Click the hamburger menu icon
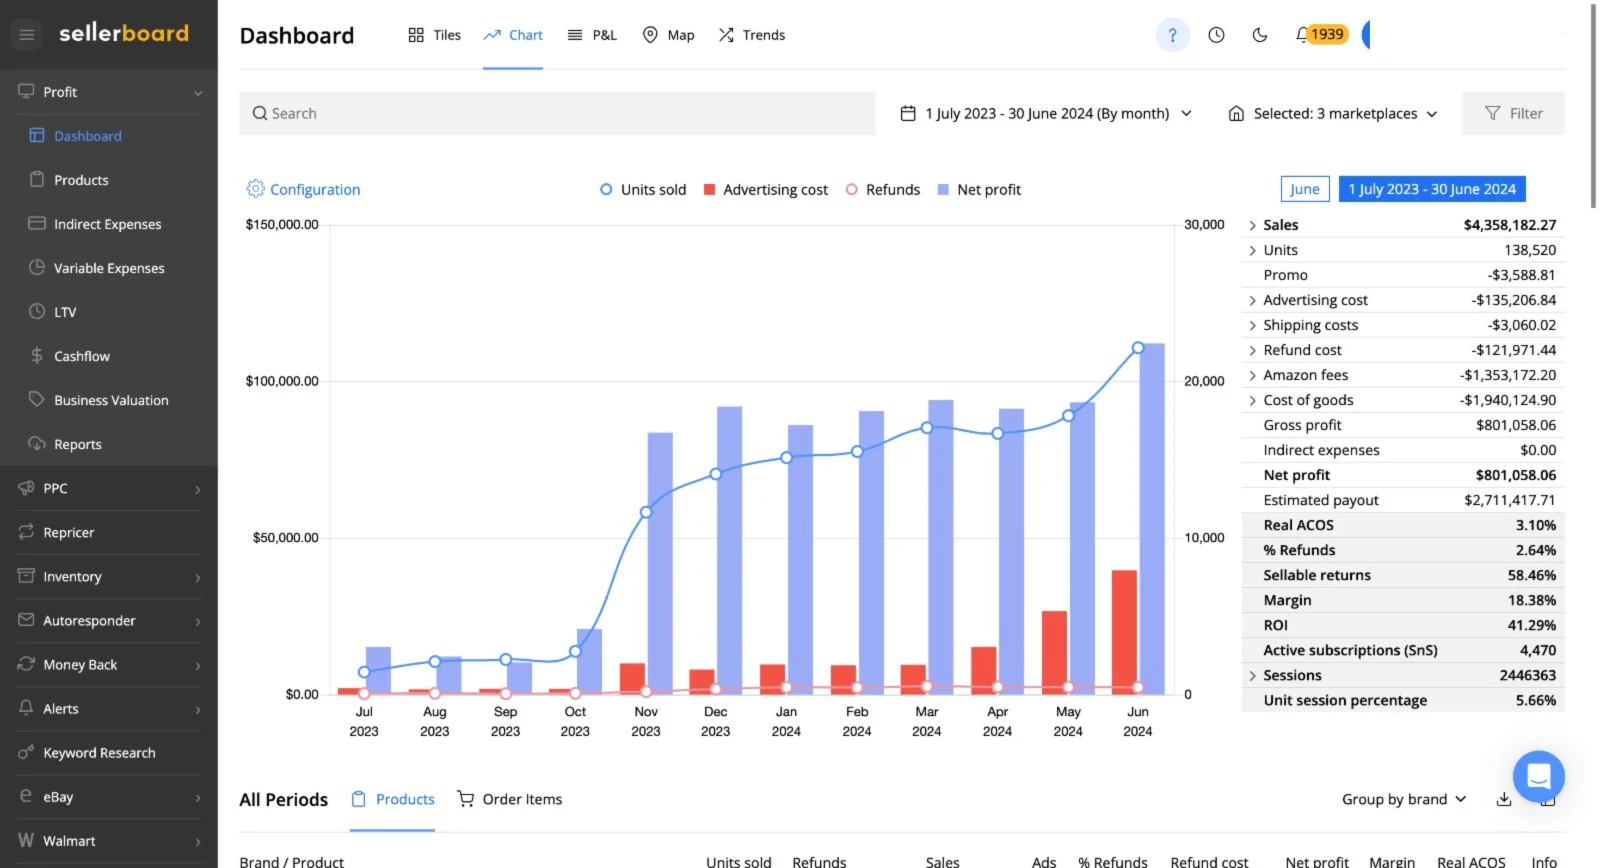 click(27, 35)
